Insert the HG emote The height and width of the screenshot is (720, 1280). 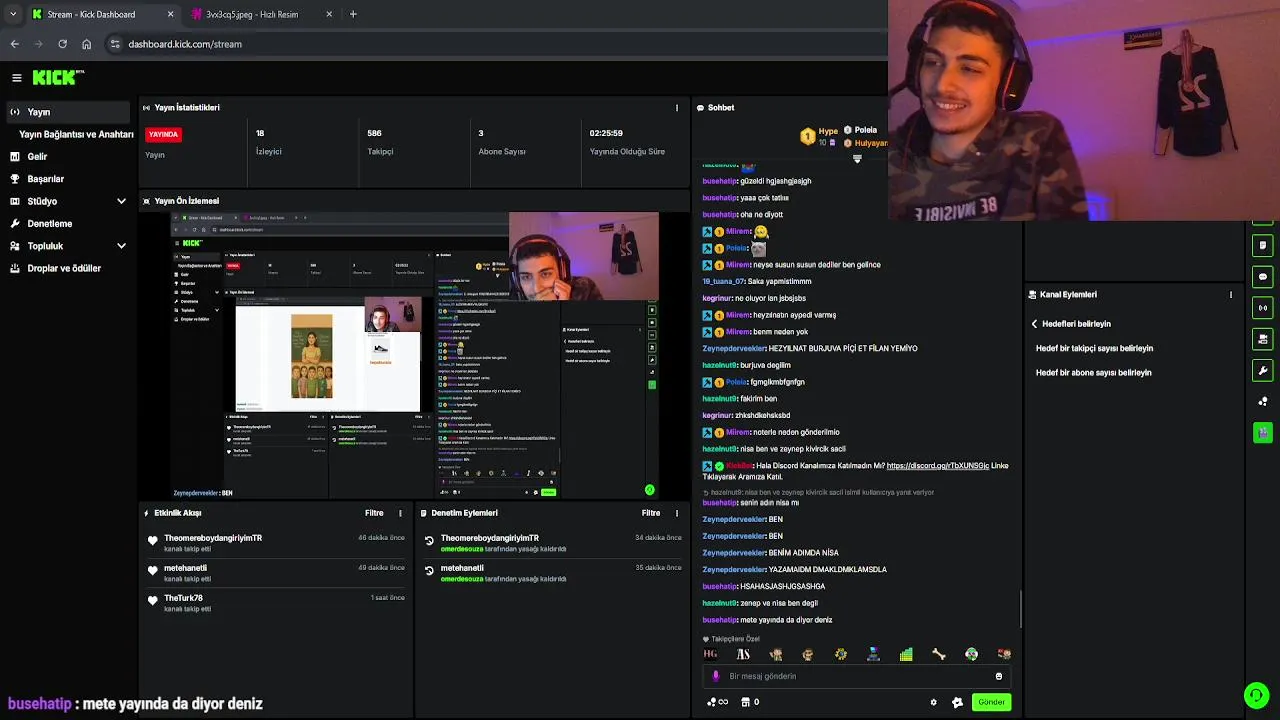[710, 654]
